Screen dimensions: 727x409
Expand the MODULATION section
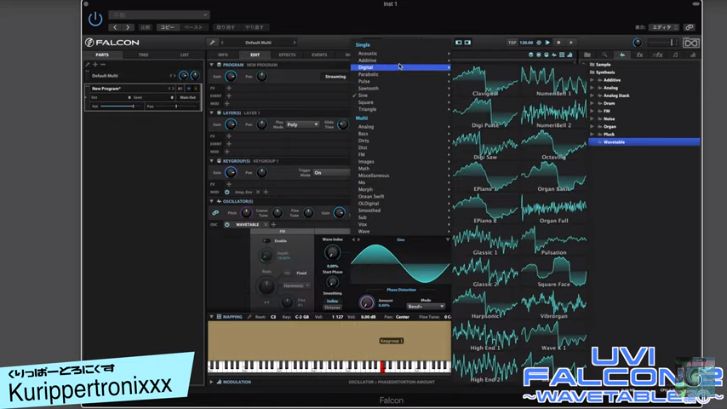(x=211, y=382)
